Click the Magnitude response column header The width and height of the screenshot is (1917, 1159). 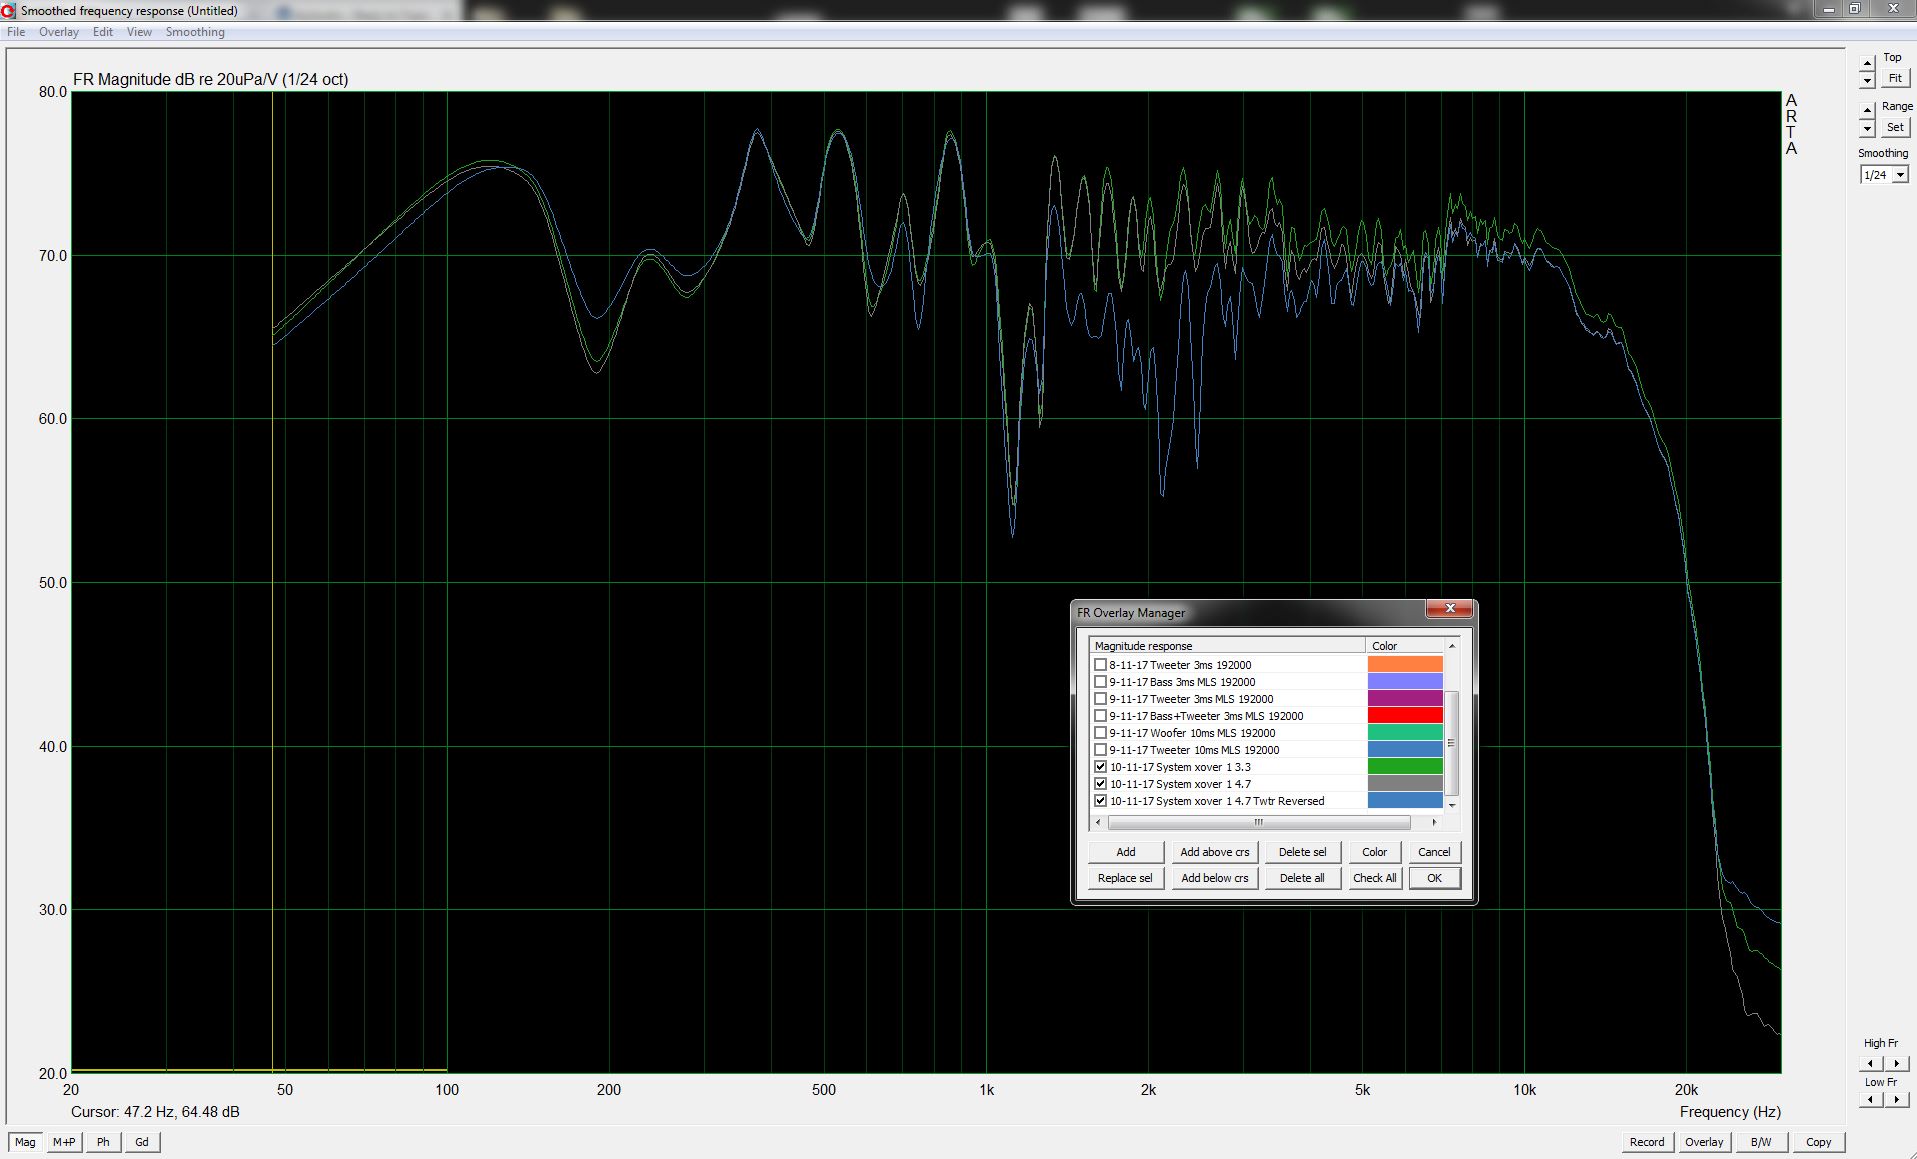1227,646
